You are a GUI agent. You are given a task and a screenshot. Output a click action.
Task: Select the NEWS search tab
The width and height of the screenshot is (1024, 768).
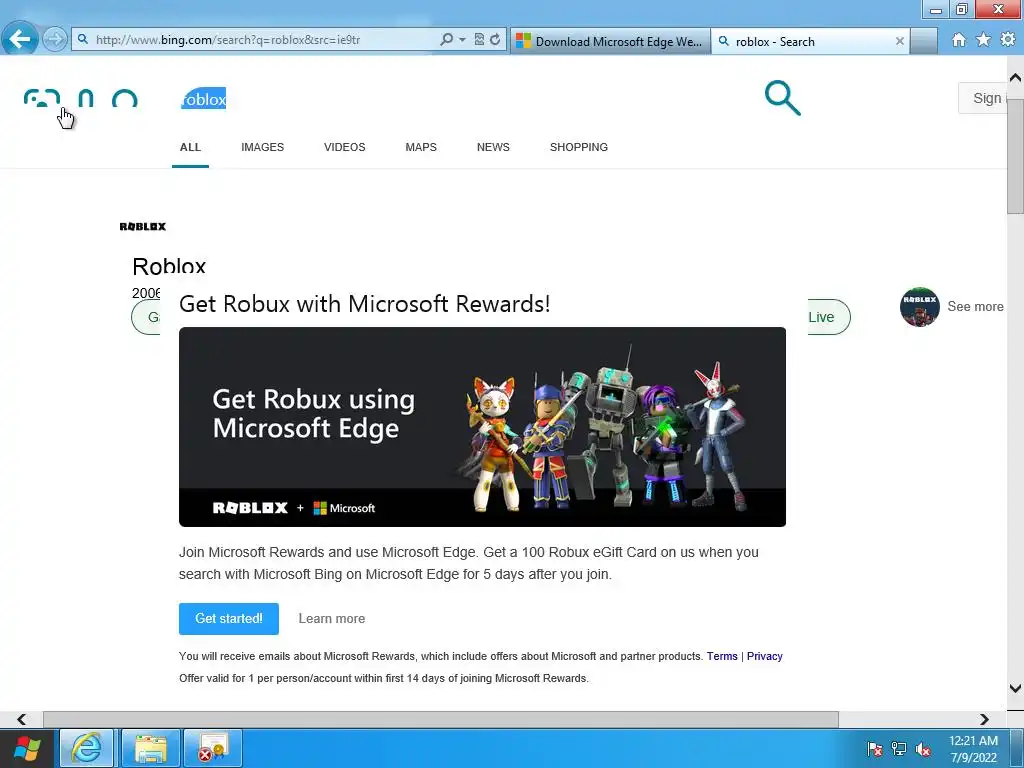pos(493,147)
